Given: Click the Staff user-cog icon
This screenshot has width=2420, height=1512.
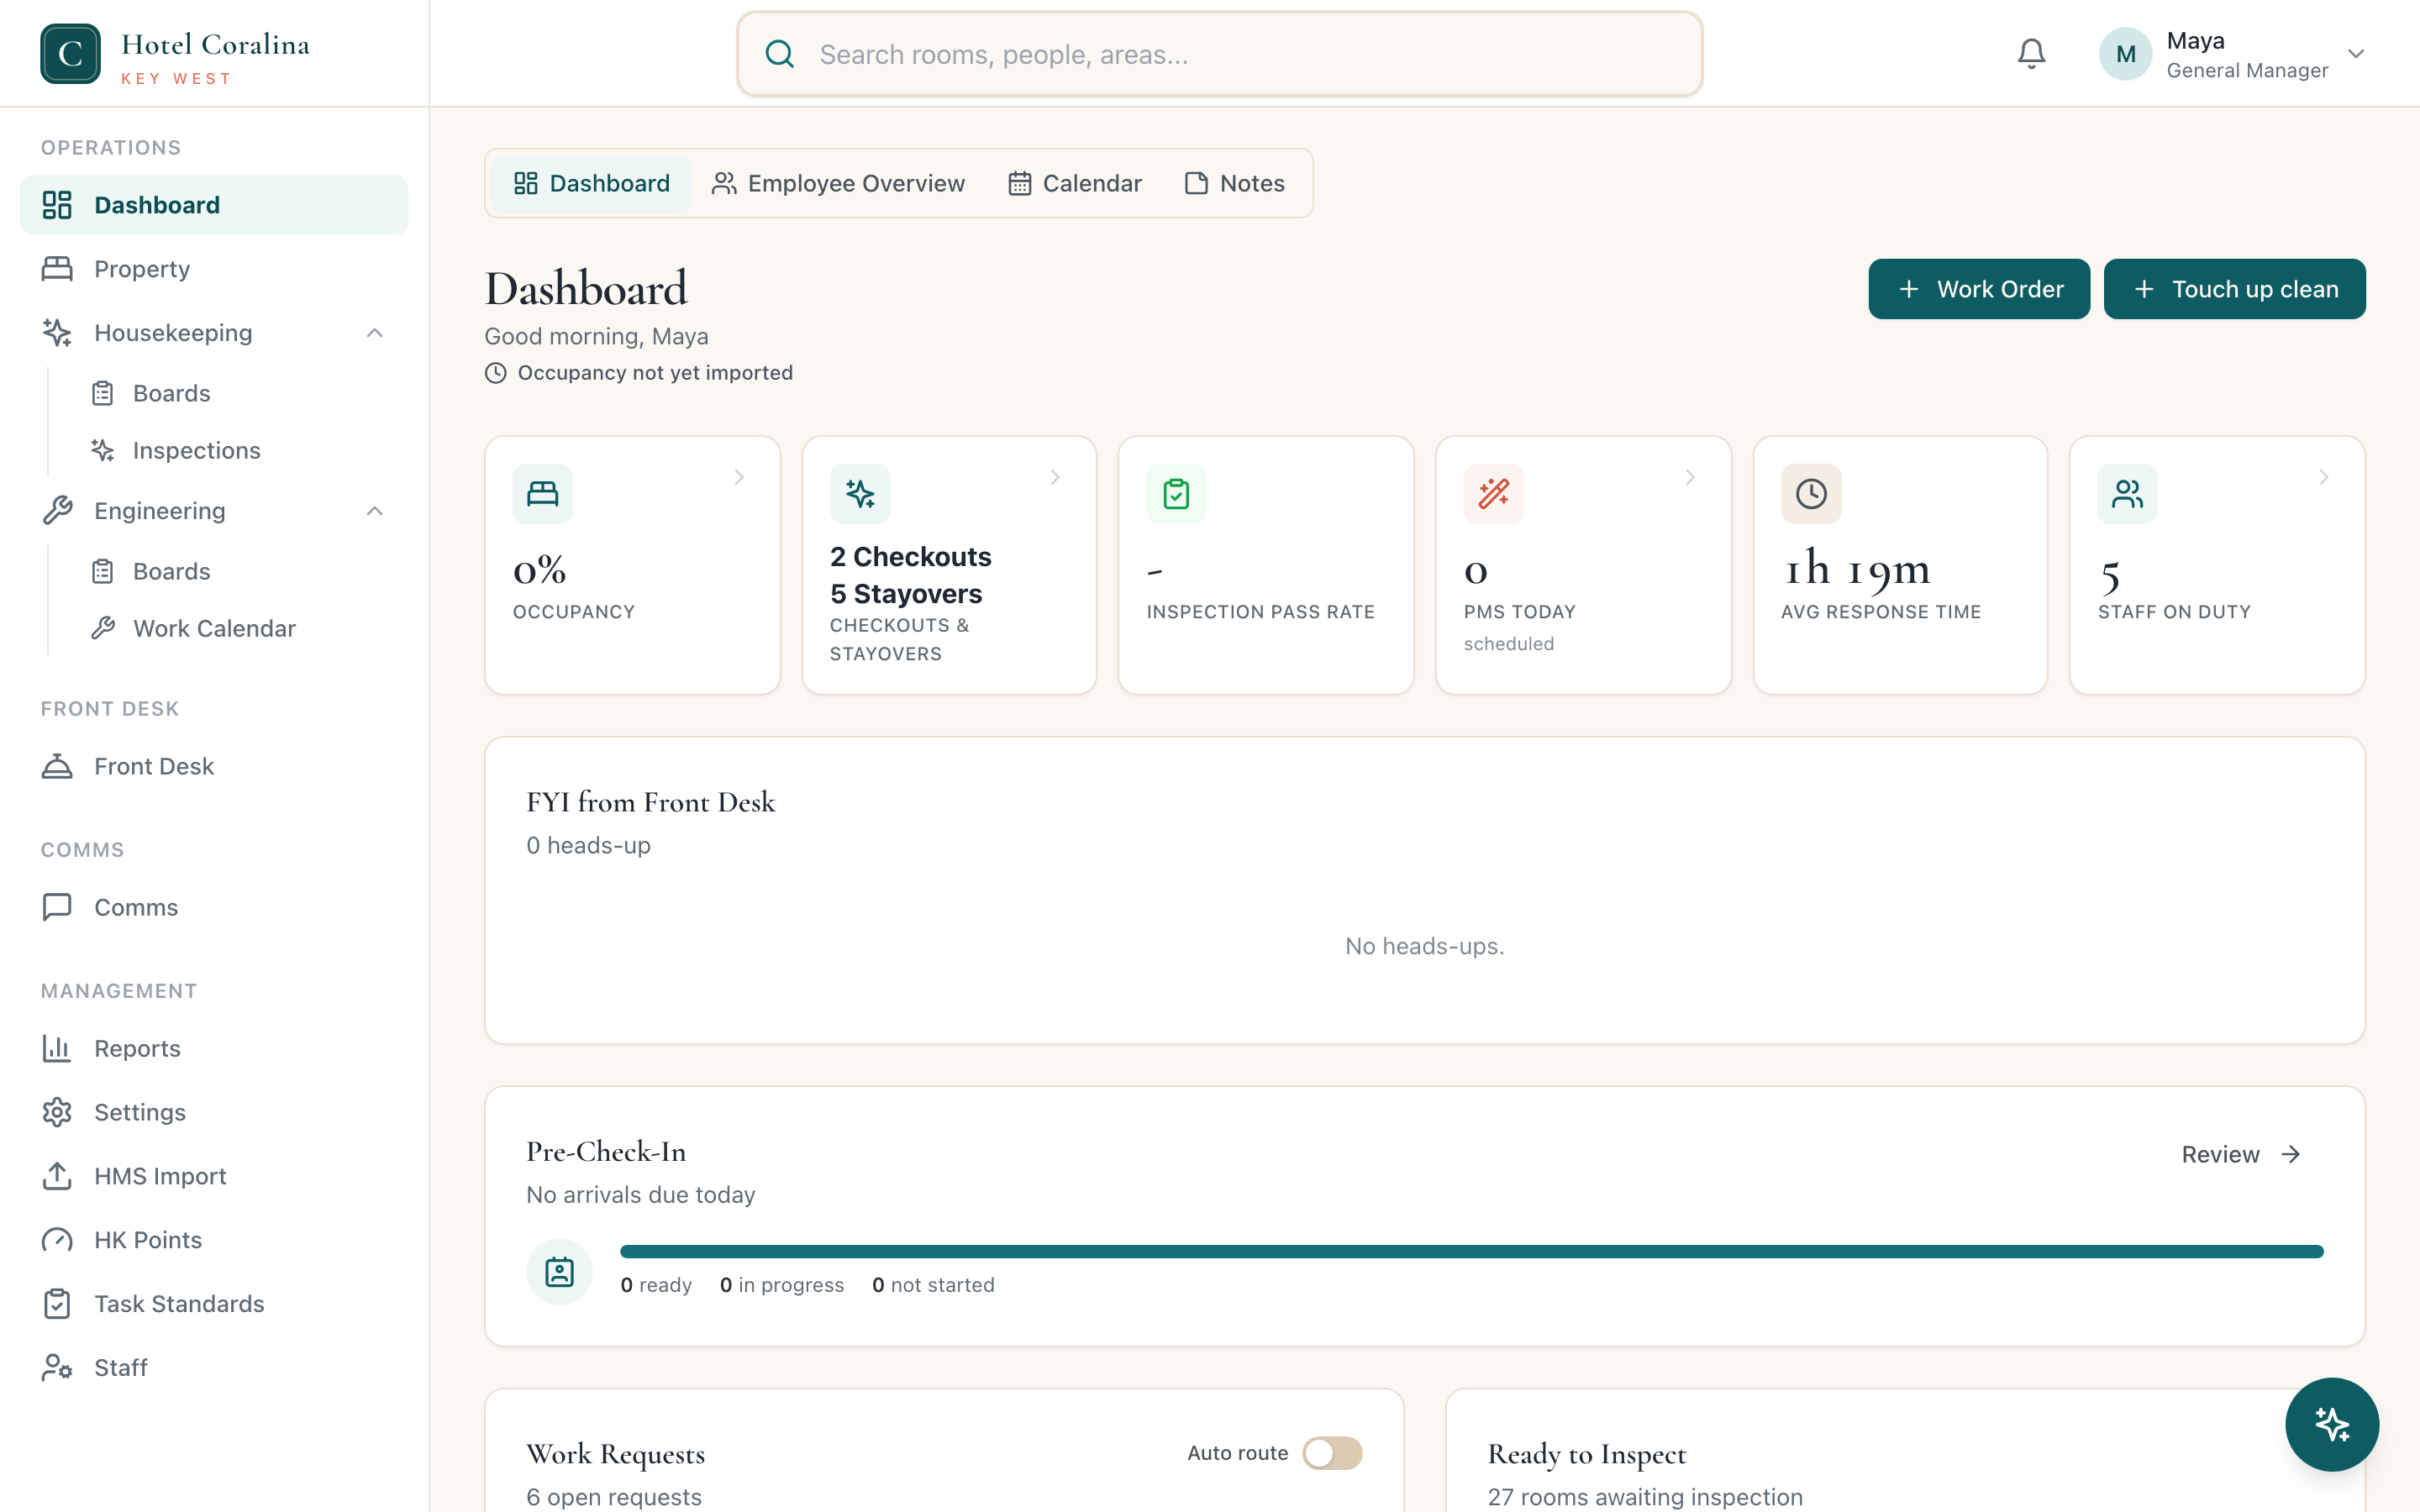Looking at the screenshot, I should click(57, 1367).
